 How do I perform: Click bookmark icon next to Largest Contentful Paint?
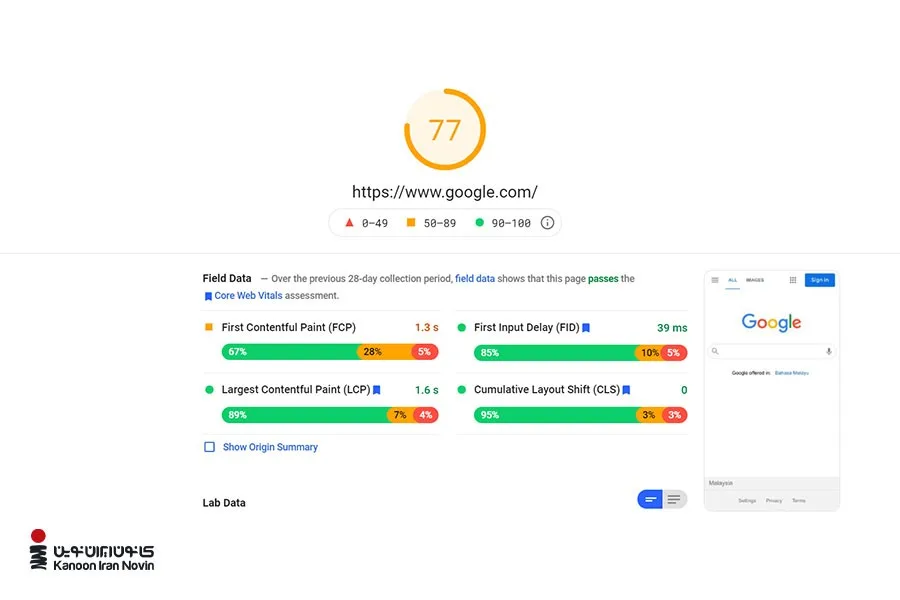click(x=377, y=390)
